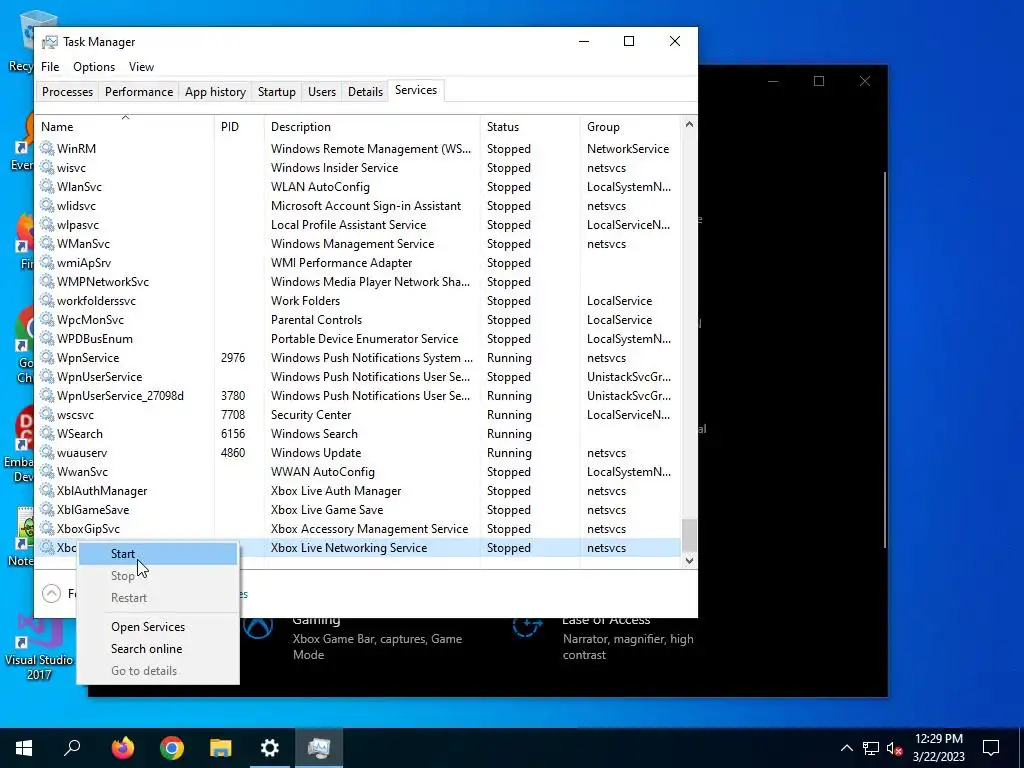Click Xbox Live Networking Service description

349,547
